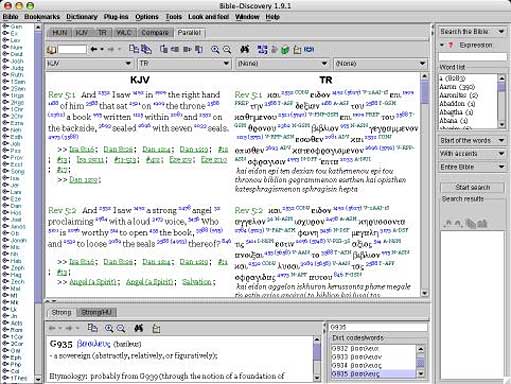Click the main text pane vertical scrollbar thumb
The image size is (511, 384).
pyautogui.click(x=424, y=92)
